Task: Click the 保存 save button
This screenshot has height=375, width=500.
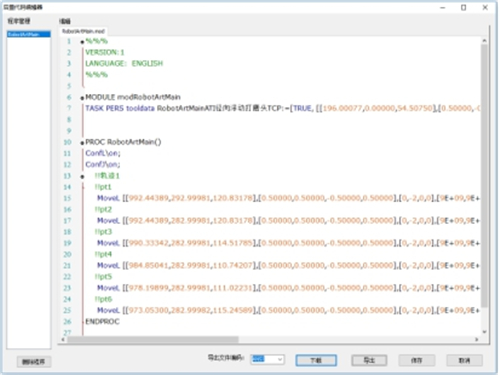Action: [x=417, y=360]
